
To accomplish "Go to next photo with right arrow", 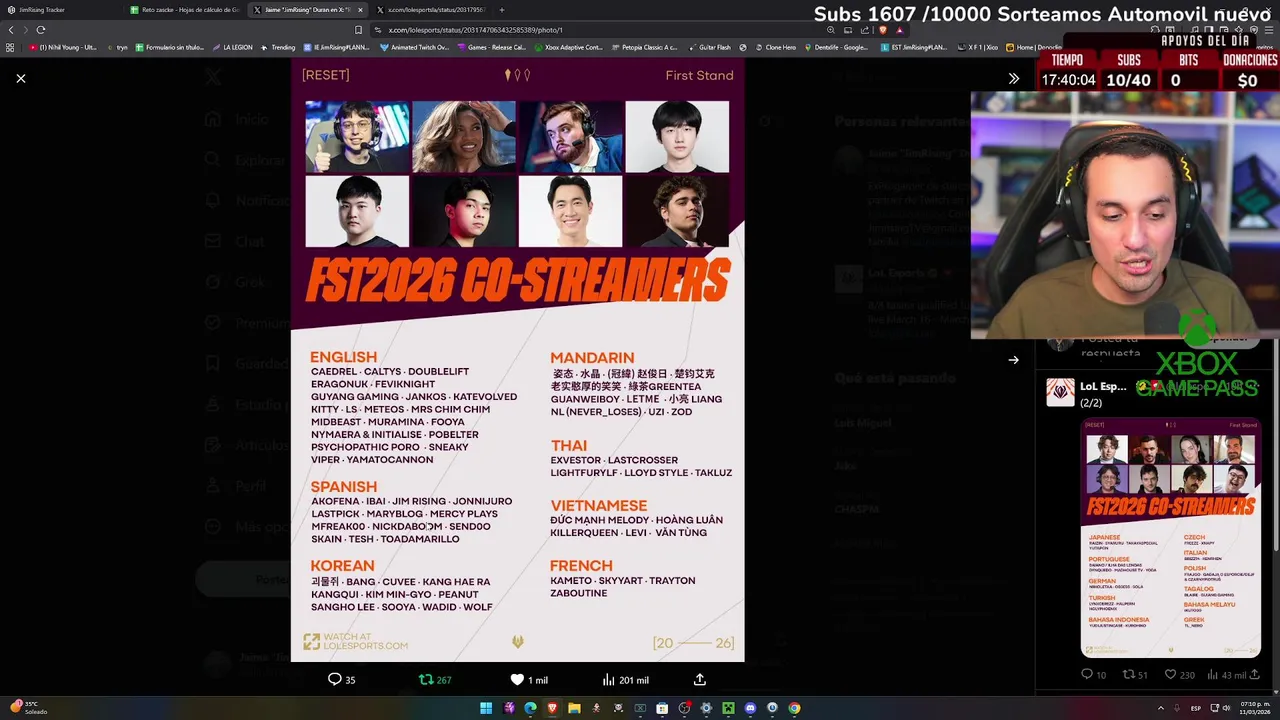I will (1013, 360).
